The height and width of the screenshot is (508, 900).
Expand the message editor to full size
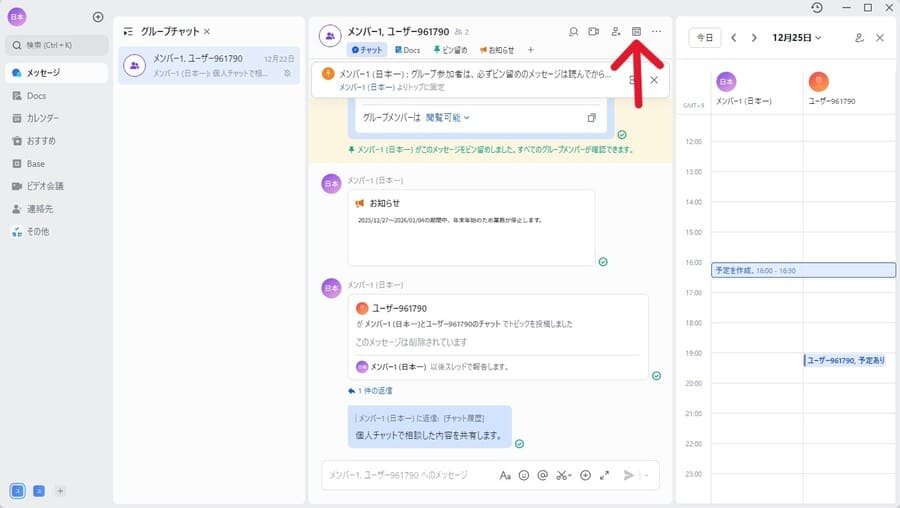604,475
